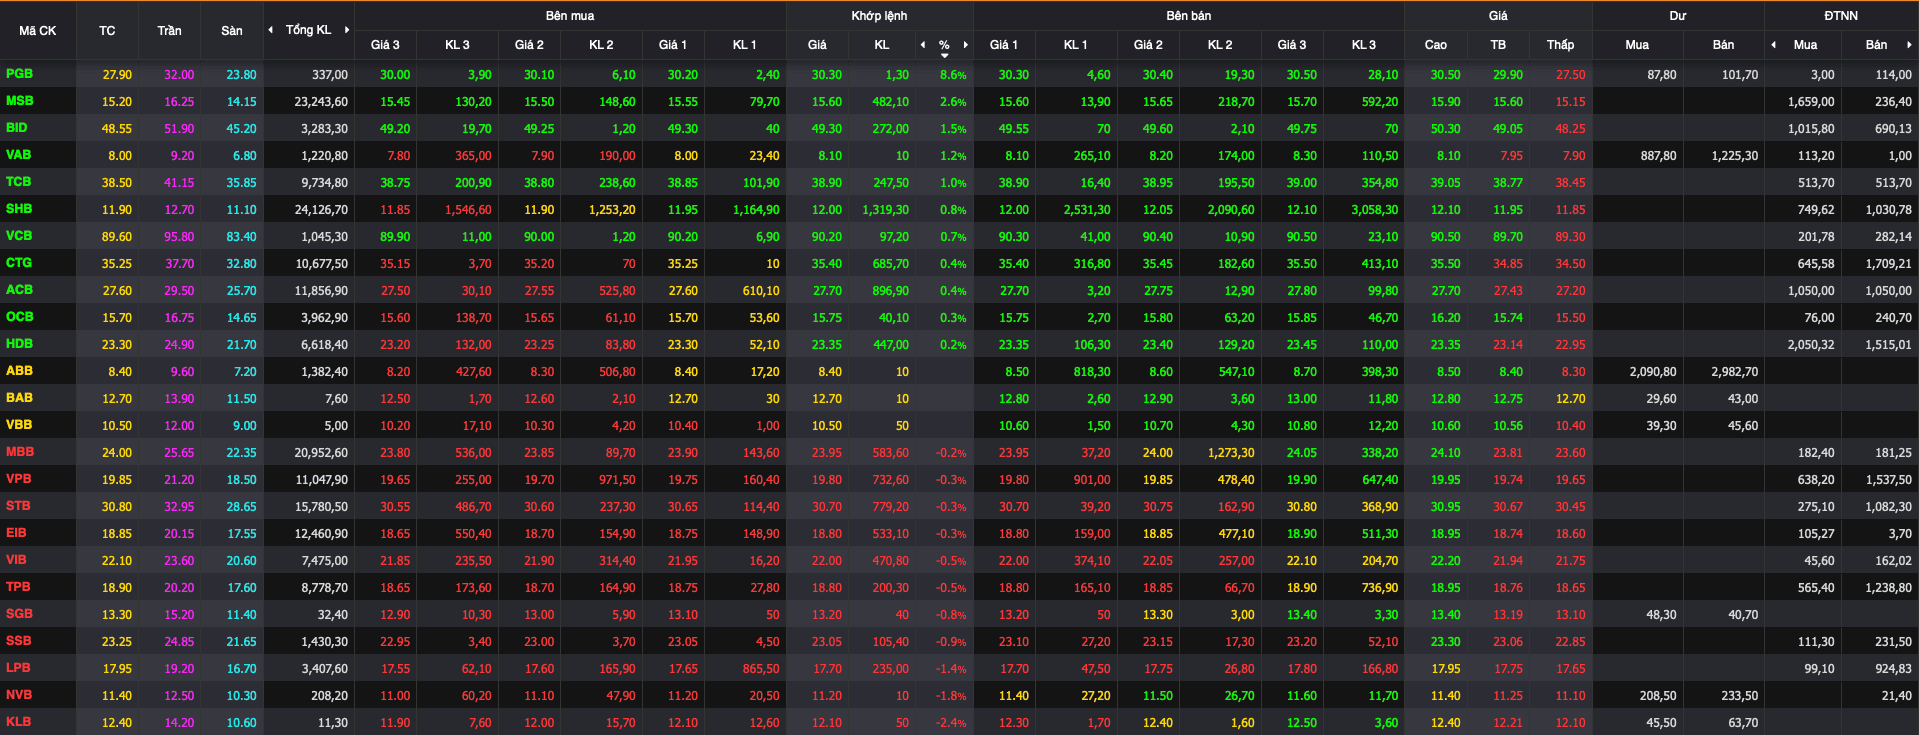Click ABB surplus sell value 2,982,70
1919x735 pixels.
[x=1734, y=372]
